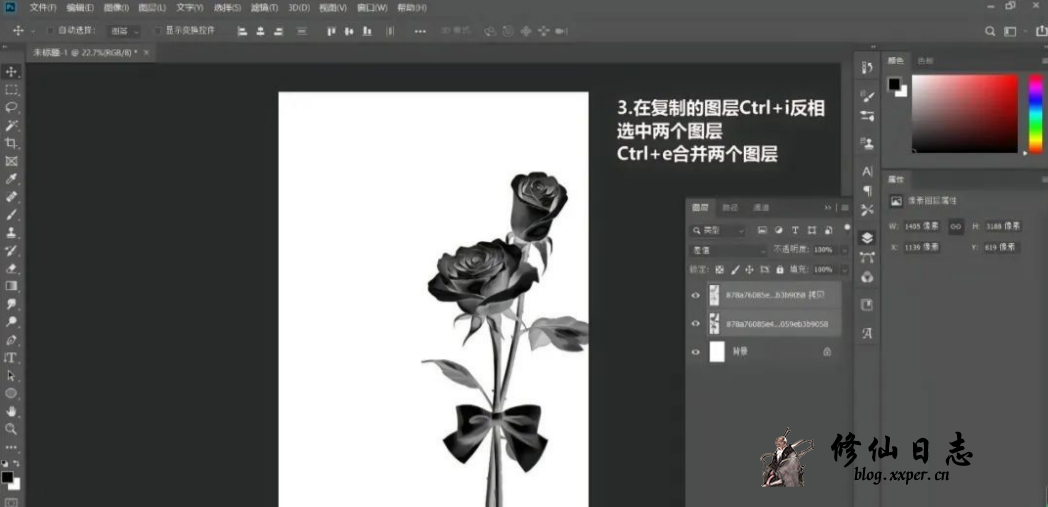The width and height of the screenshot is (1048, 507).
Task: Select the Hand tool
Action: click(12, 411)
